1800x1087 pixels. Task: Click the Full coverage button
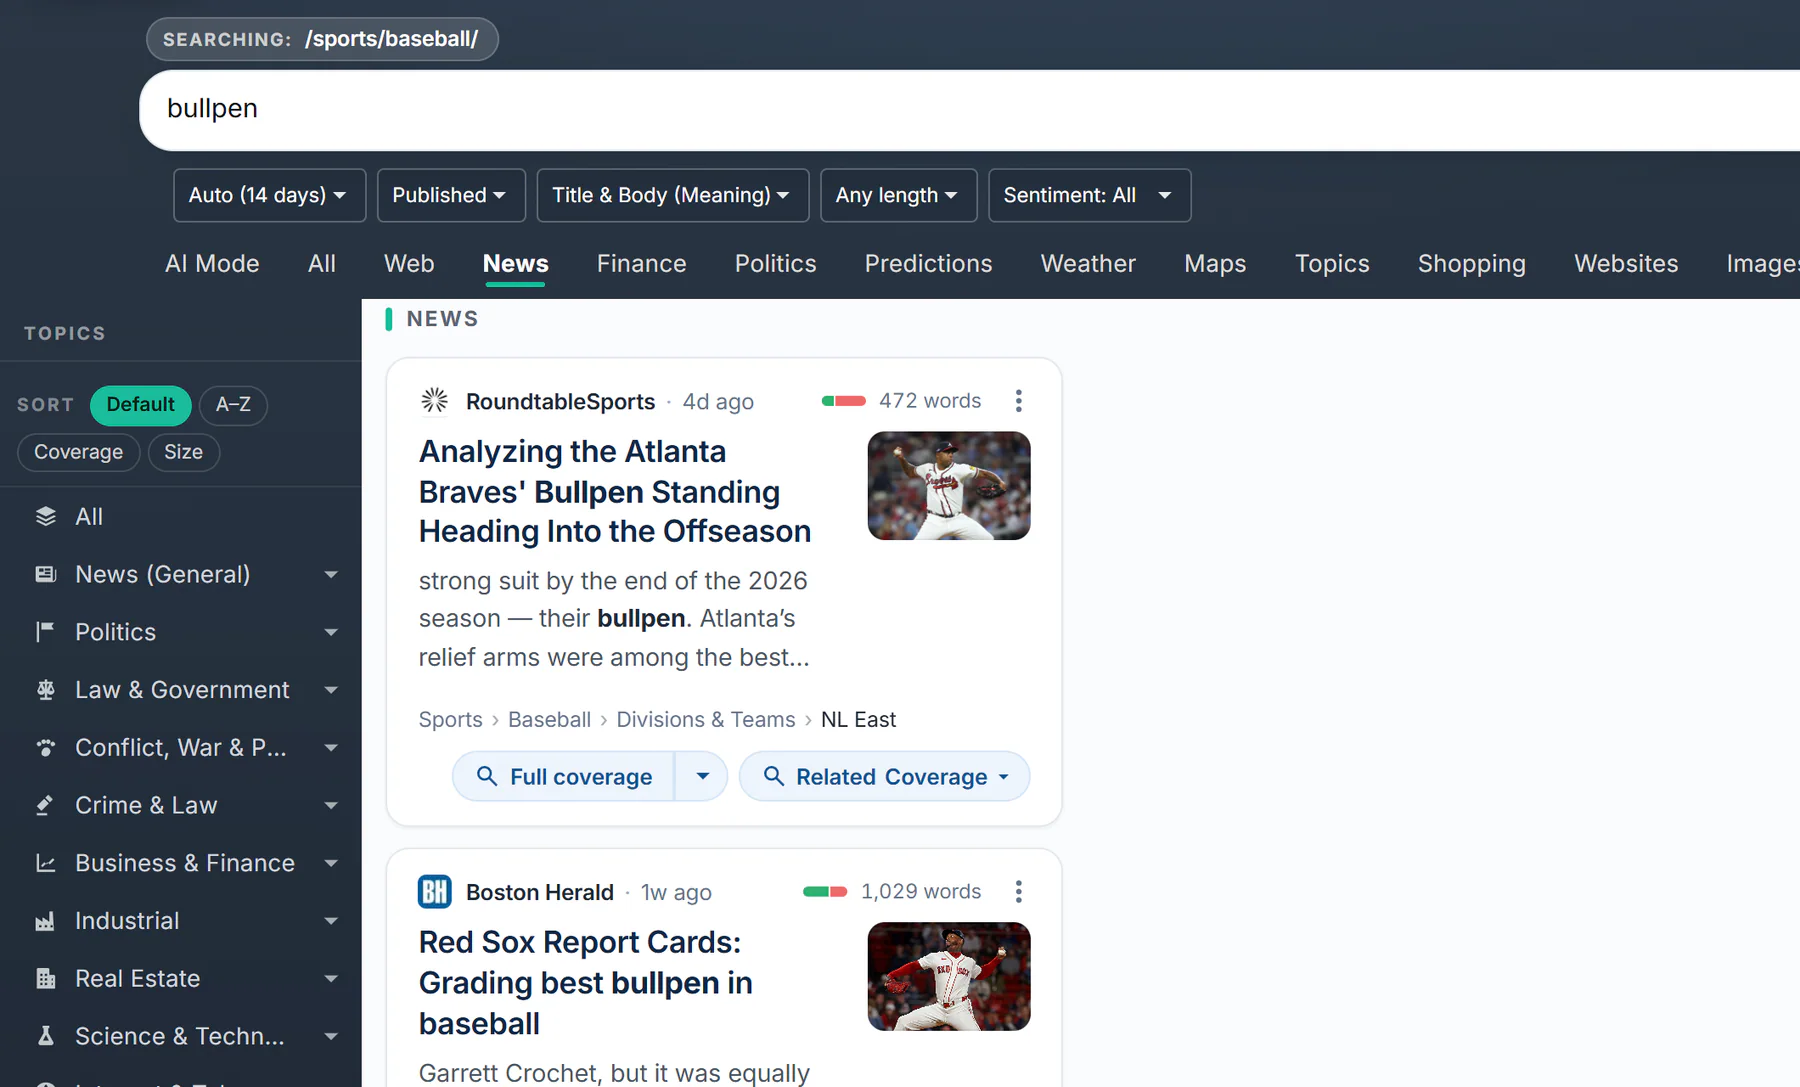pos(564,776)
